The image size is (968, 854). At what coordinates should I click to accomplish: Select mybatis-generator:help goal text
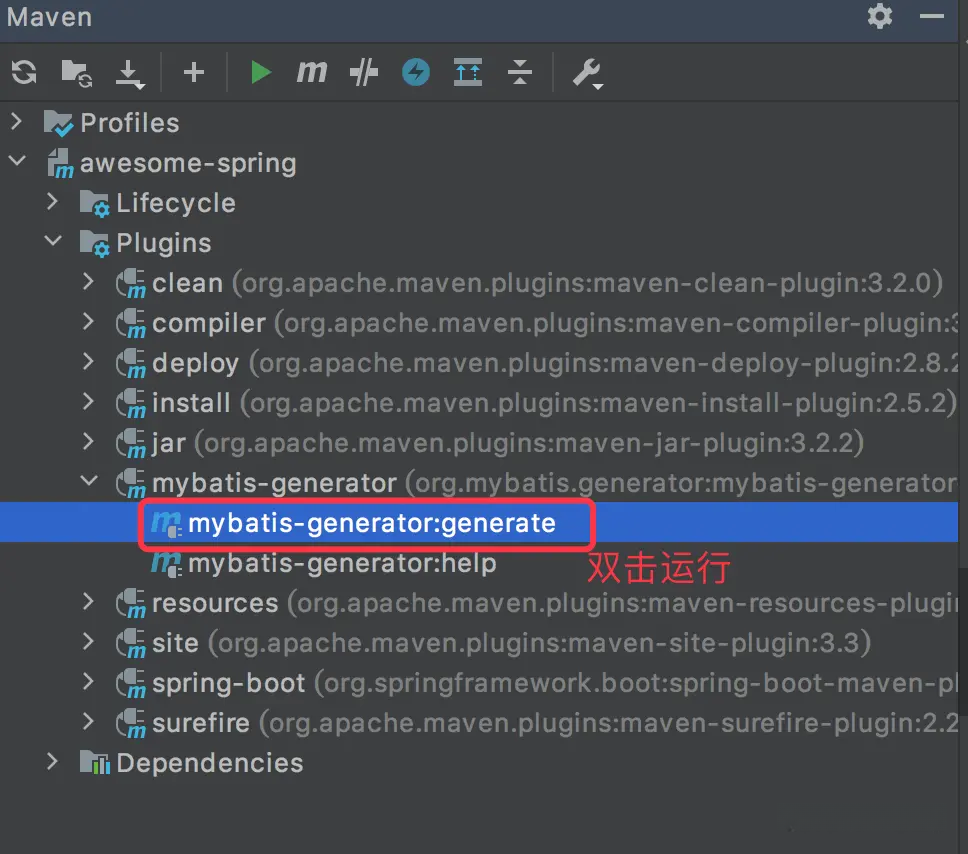point(342,564)
